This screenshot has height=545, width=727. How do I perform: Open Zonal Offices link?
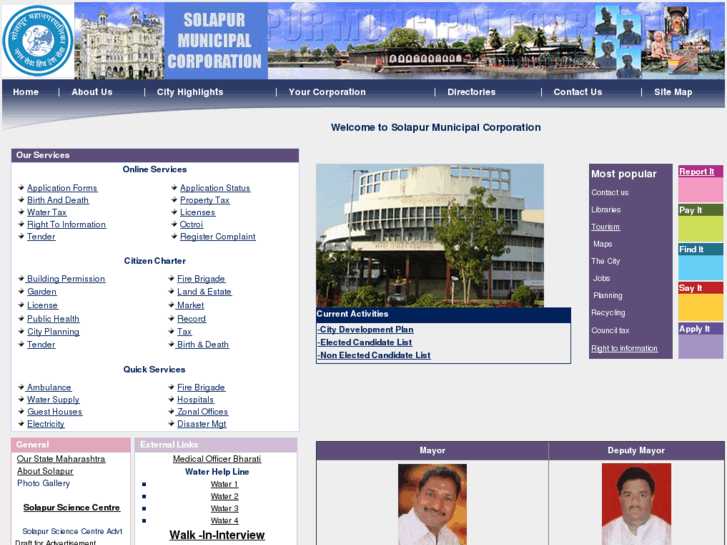pyautogui.click(x=203, y=411)
